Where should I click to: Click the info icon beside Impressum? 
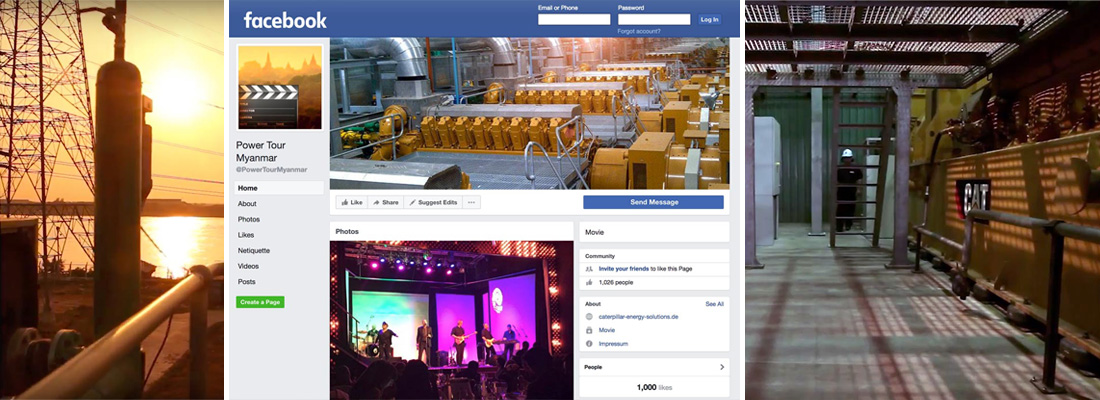tap(589, 344)
